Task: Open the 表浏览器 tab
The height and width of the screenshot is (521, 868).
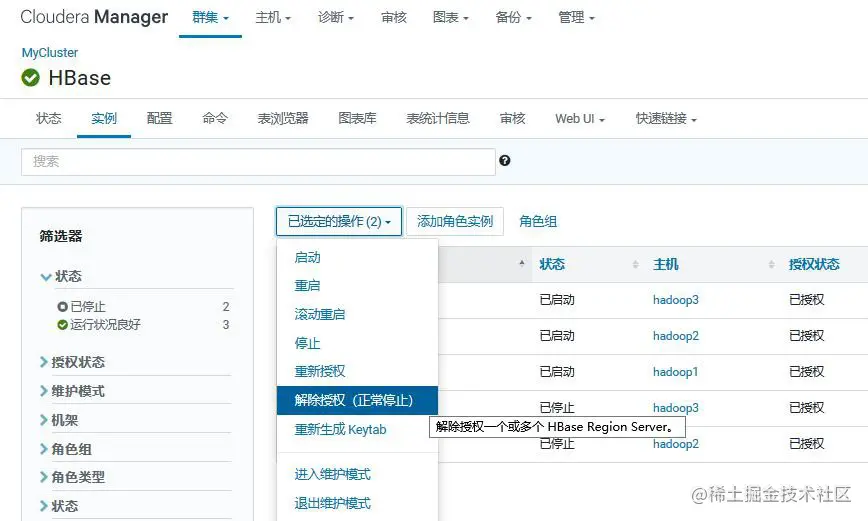Action: 283,118
